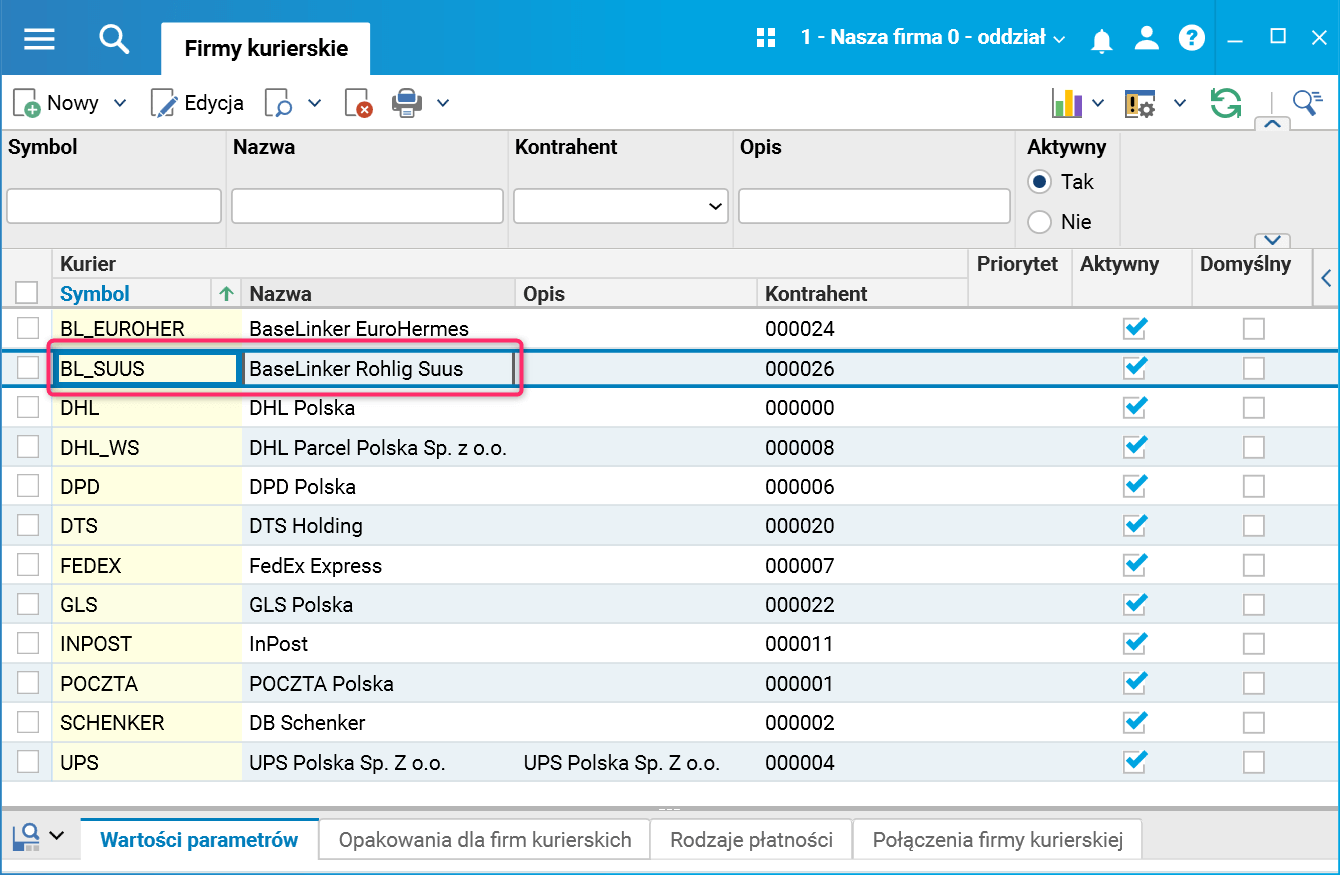Open the user account icon
This screenshot has height=875, width=1340.
pyautogui.click(x=1146, y=38)
